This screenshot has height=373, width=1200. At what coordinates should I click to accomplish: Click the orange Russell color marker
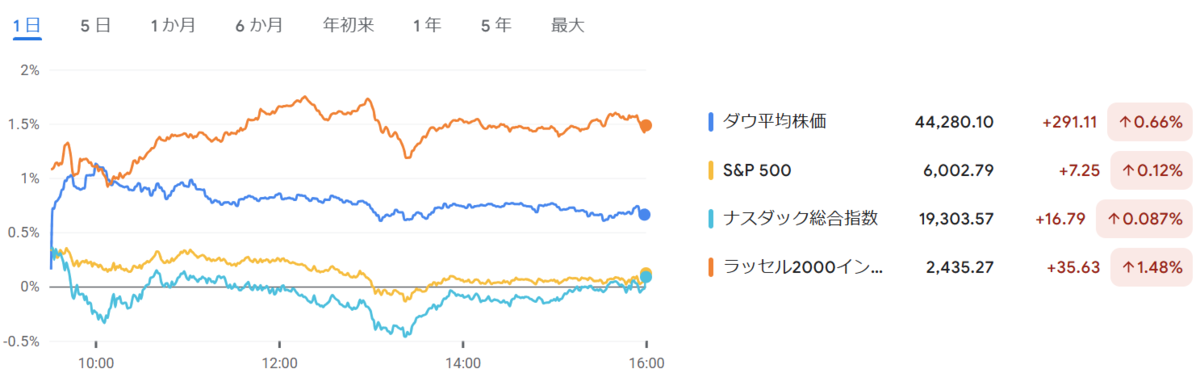tap(710, 267)
